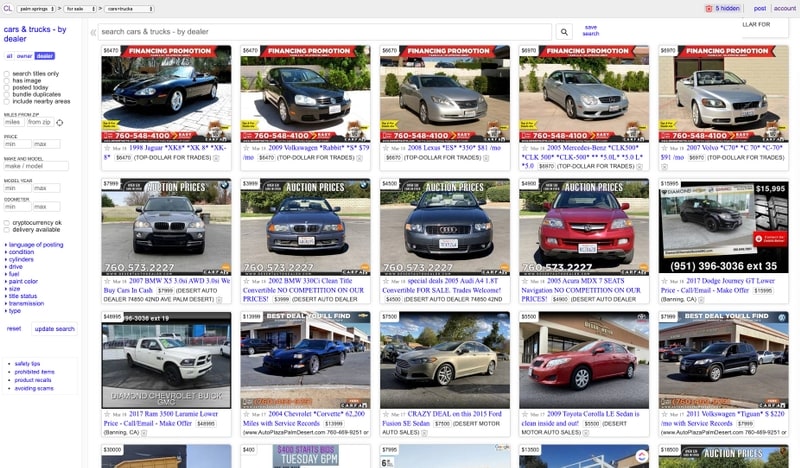This screenshot has height=468, width=800.
Task: Favorite the 2007 BMW X5 listing star
Action: click(107, 281)
